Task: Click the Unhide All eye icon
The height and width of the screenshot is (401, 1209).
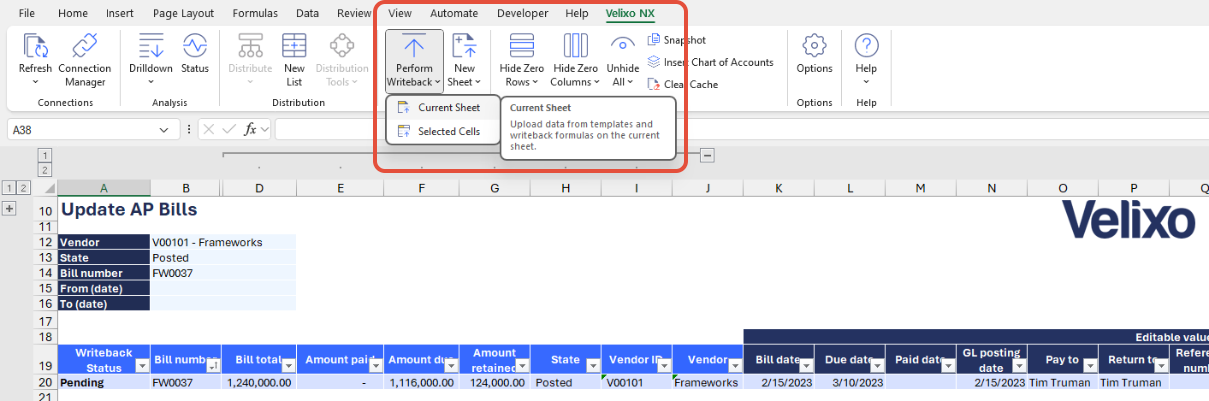Action: coord(623,46)
